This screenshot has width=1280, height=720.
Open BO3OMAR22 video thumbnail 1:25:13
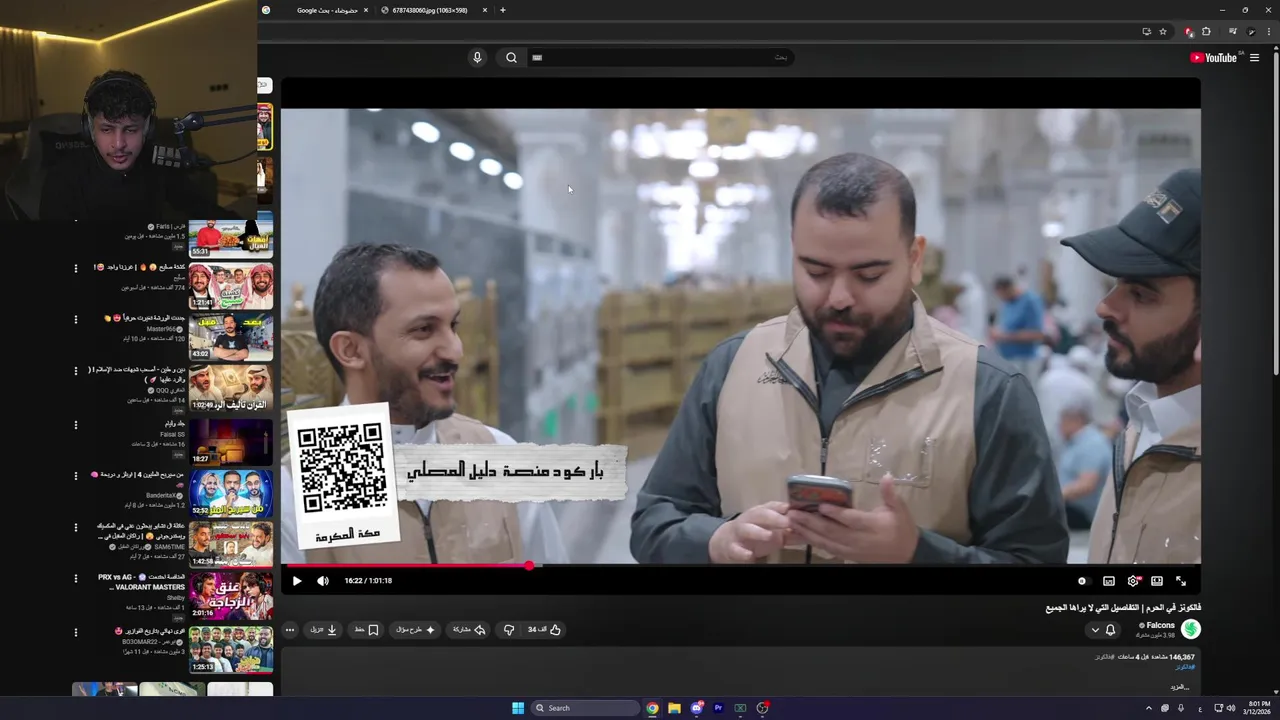231,649
